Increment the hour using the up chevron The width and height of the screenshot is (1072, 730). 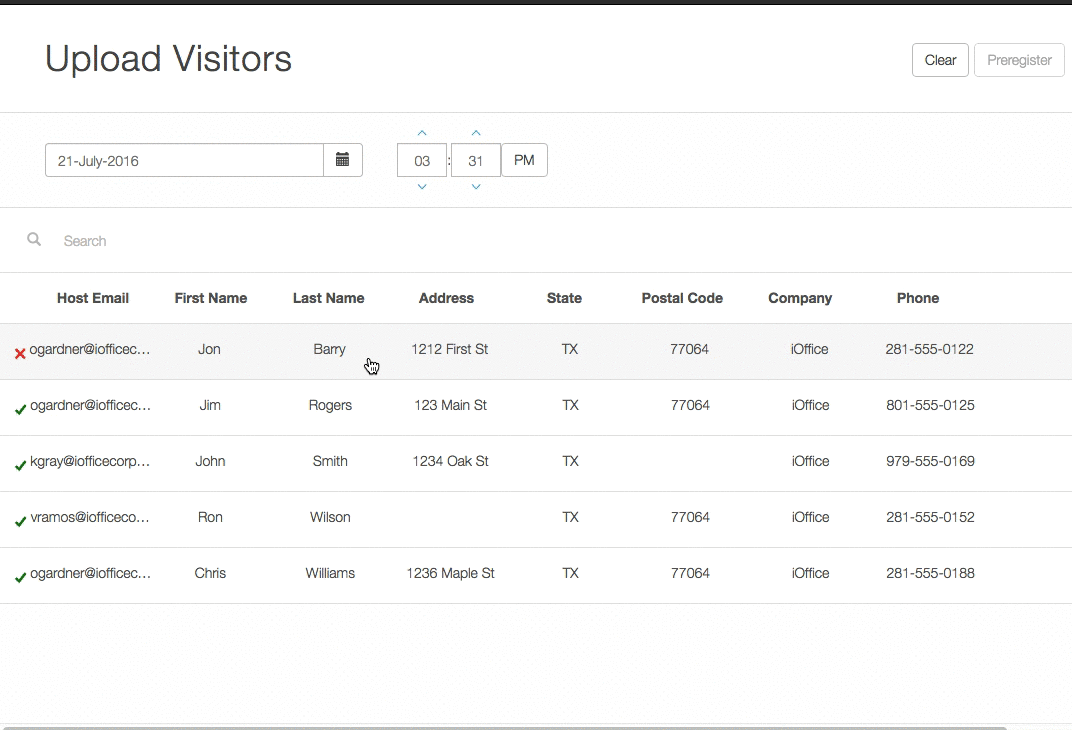(x=421, y=131)
